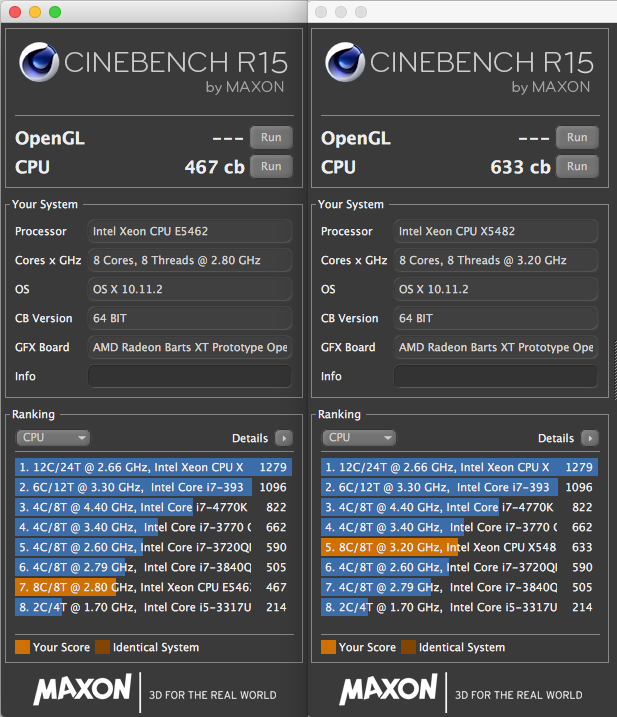This screenshot has width=617, height=717.
Task: Open the CPU ranking dropdown in left window
Action: click(x=53, y=438)
